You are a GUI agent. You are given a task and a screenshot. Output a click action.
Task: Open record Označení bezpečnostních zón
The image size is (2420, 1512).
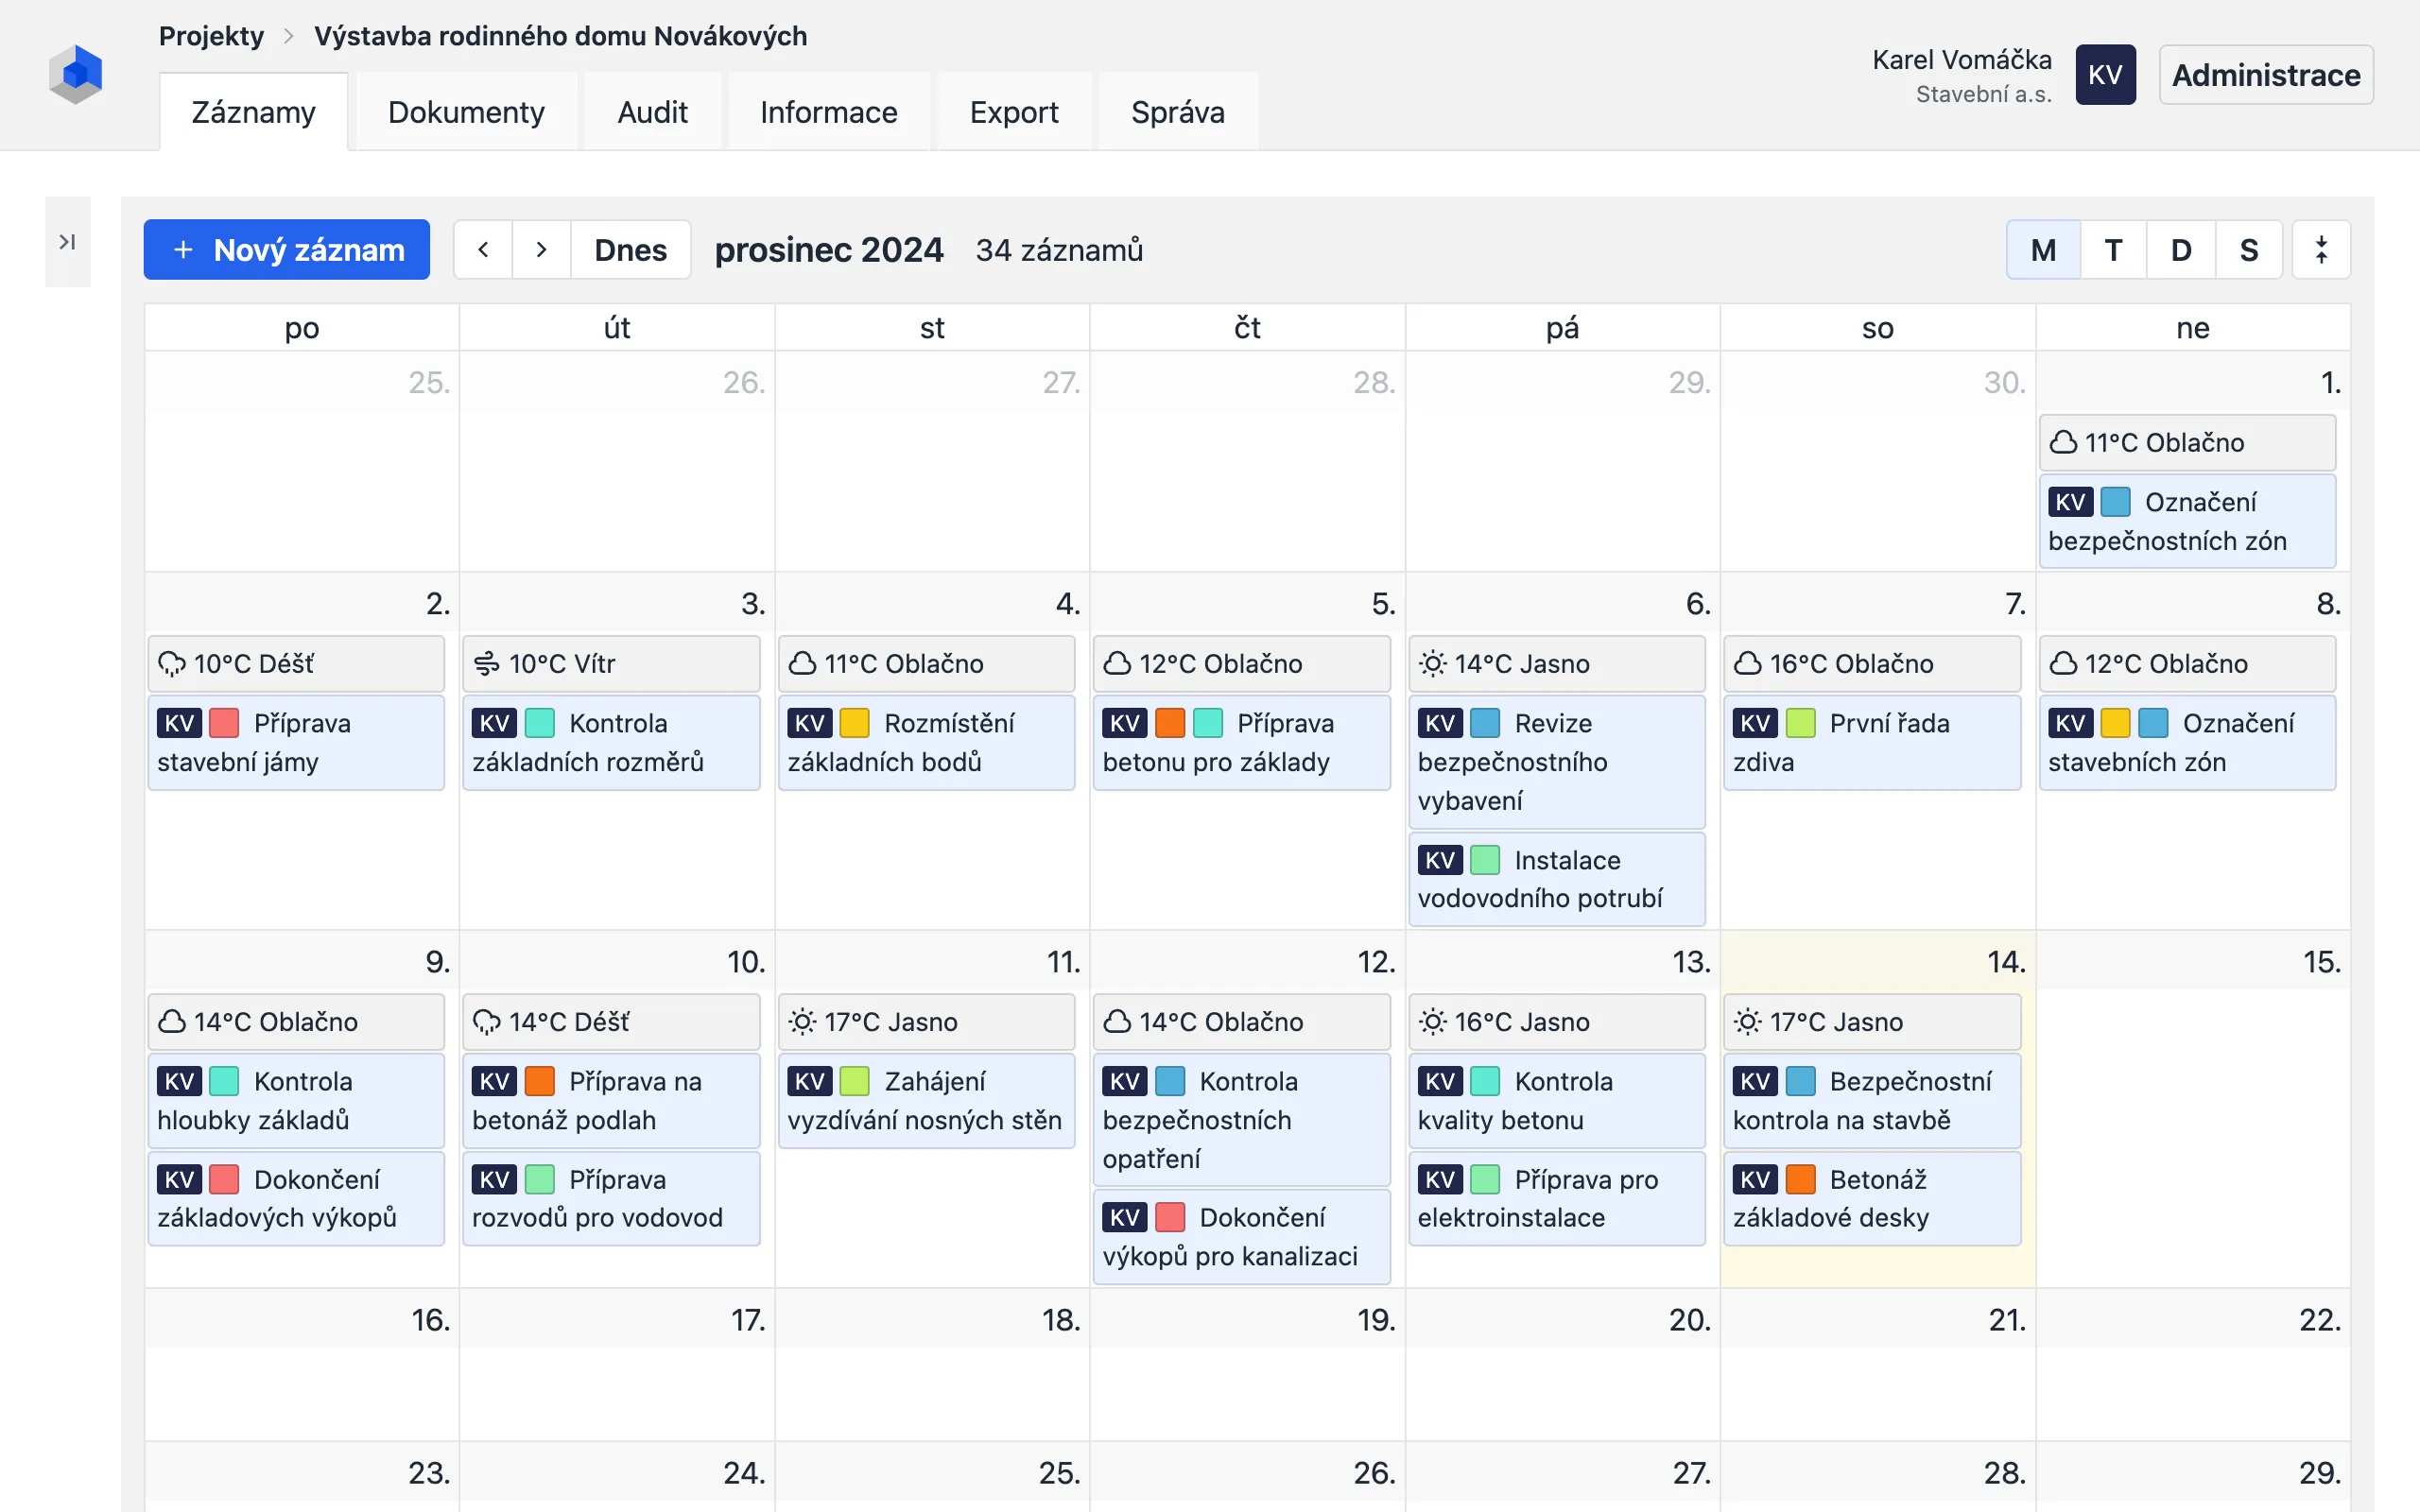tap(2187, 521)
